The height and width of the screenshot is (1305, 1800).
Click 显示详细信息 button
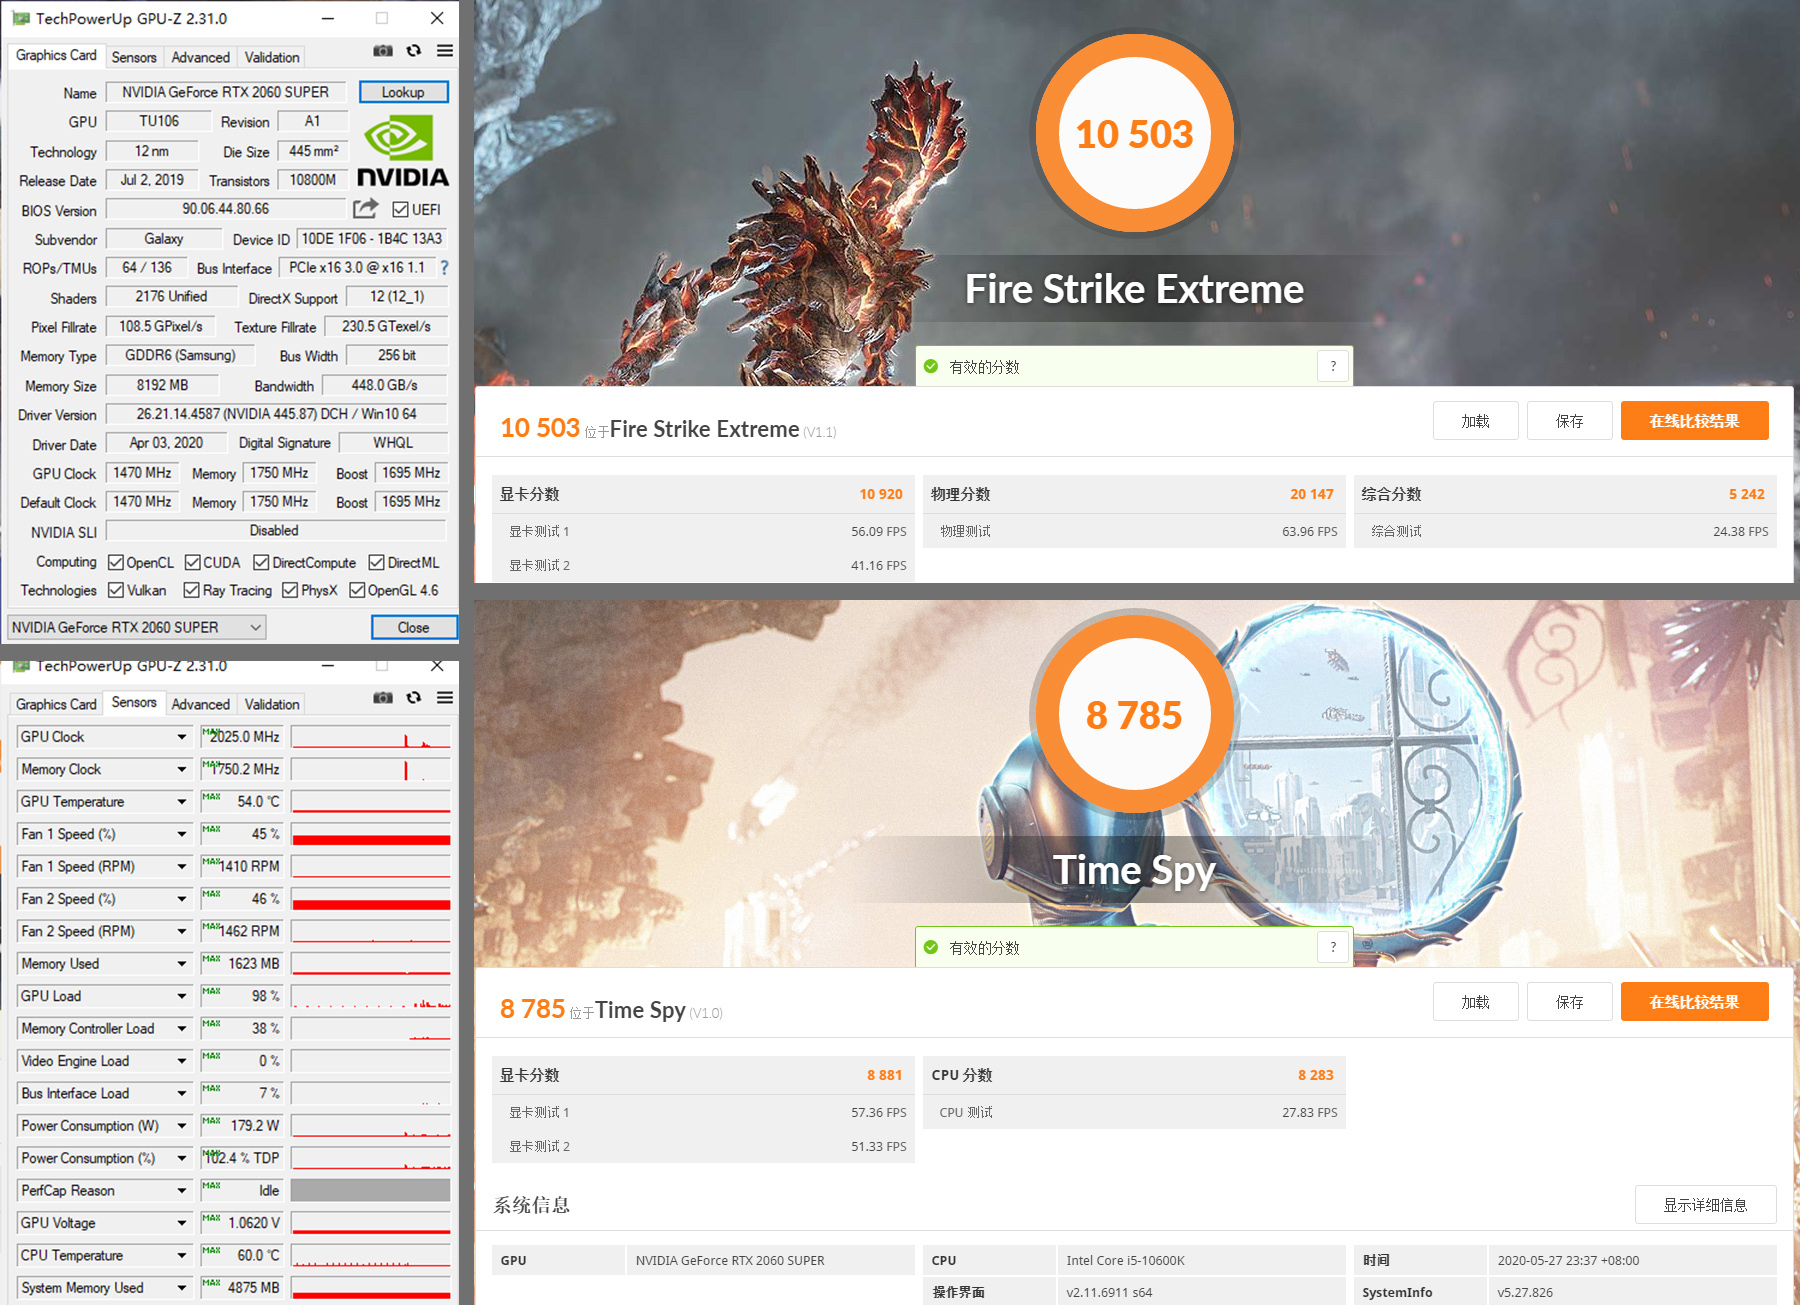click(x=1706, y=1205)
